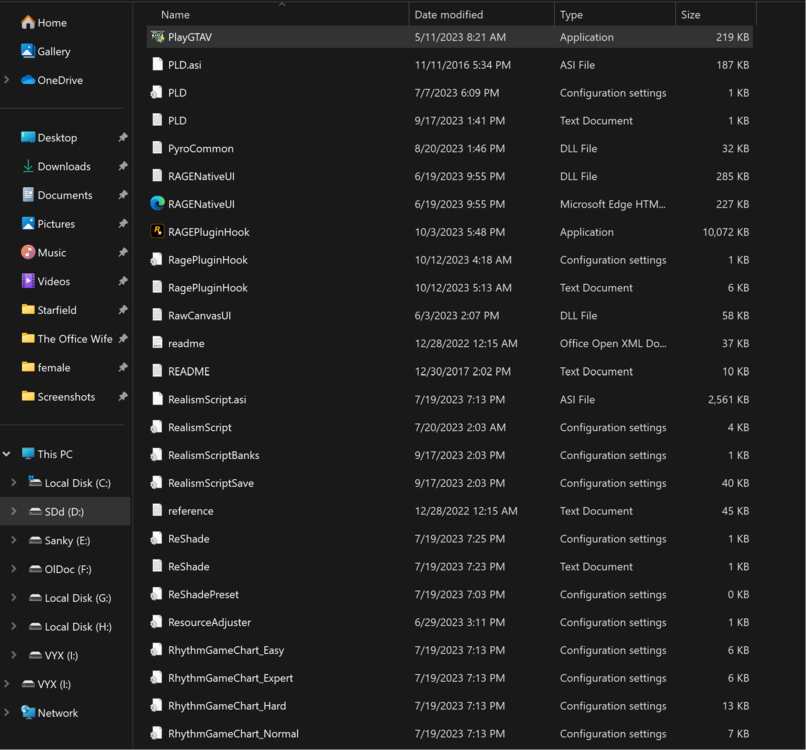Image resolution: width=806 pixels, height=750 pixels.
Task: Click the RAGEPluginHook application icon
Action: [x=156, y=232]
